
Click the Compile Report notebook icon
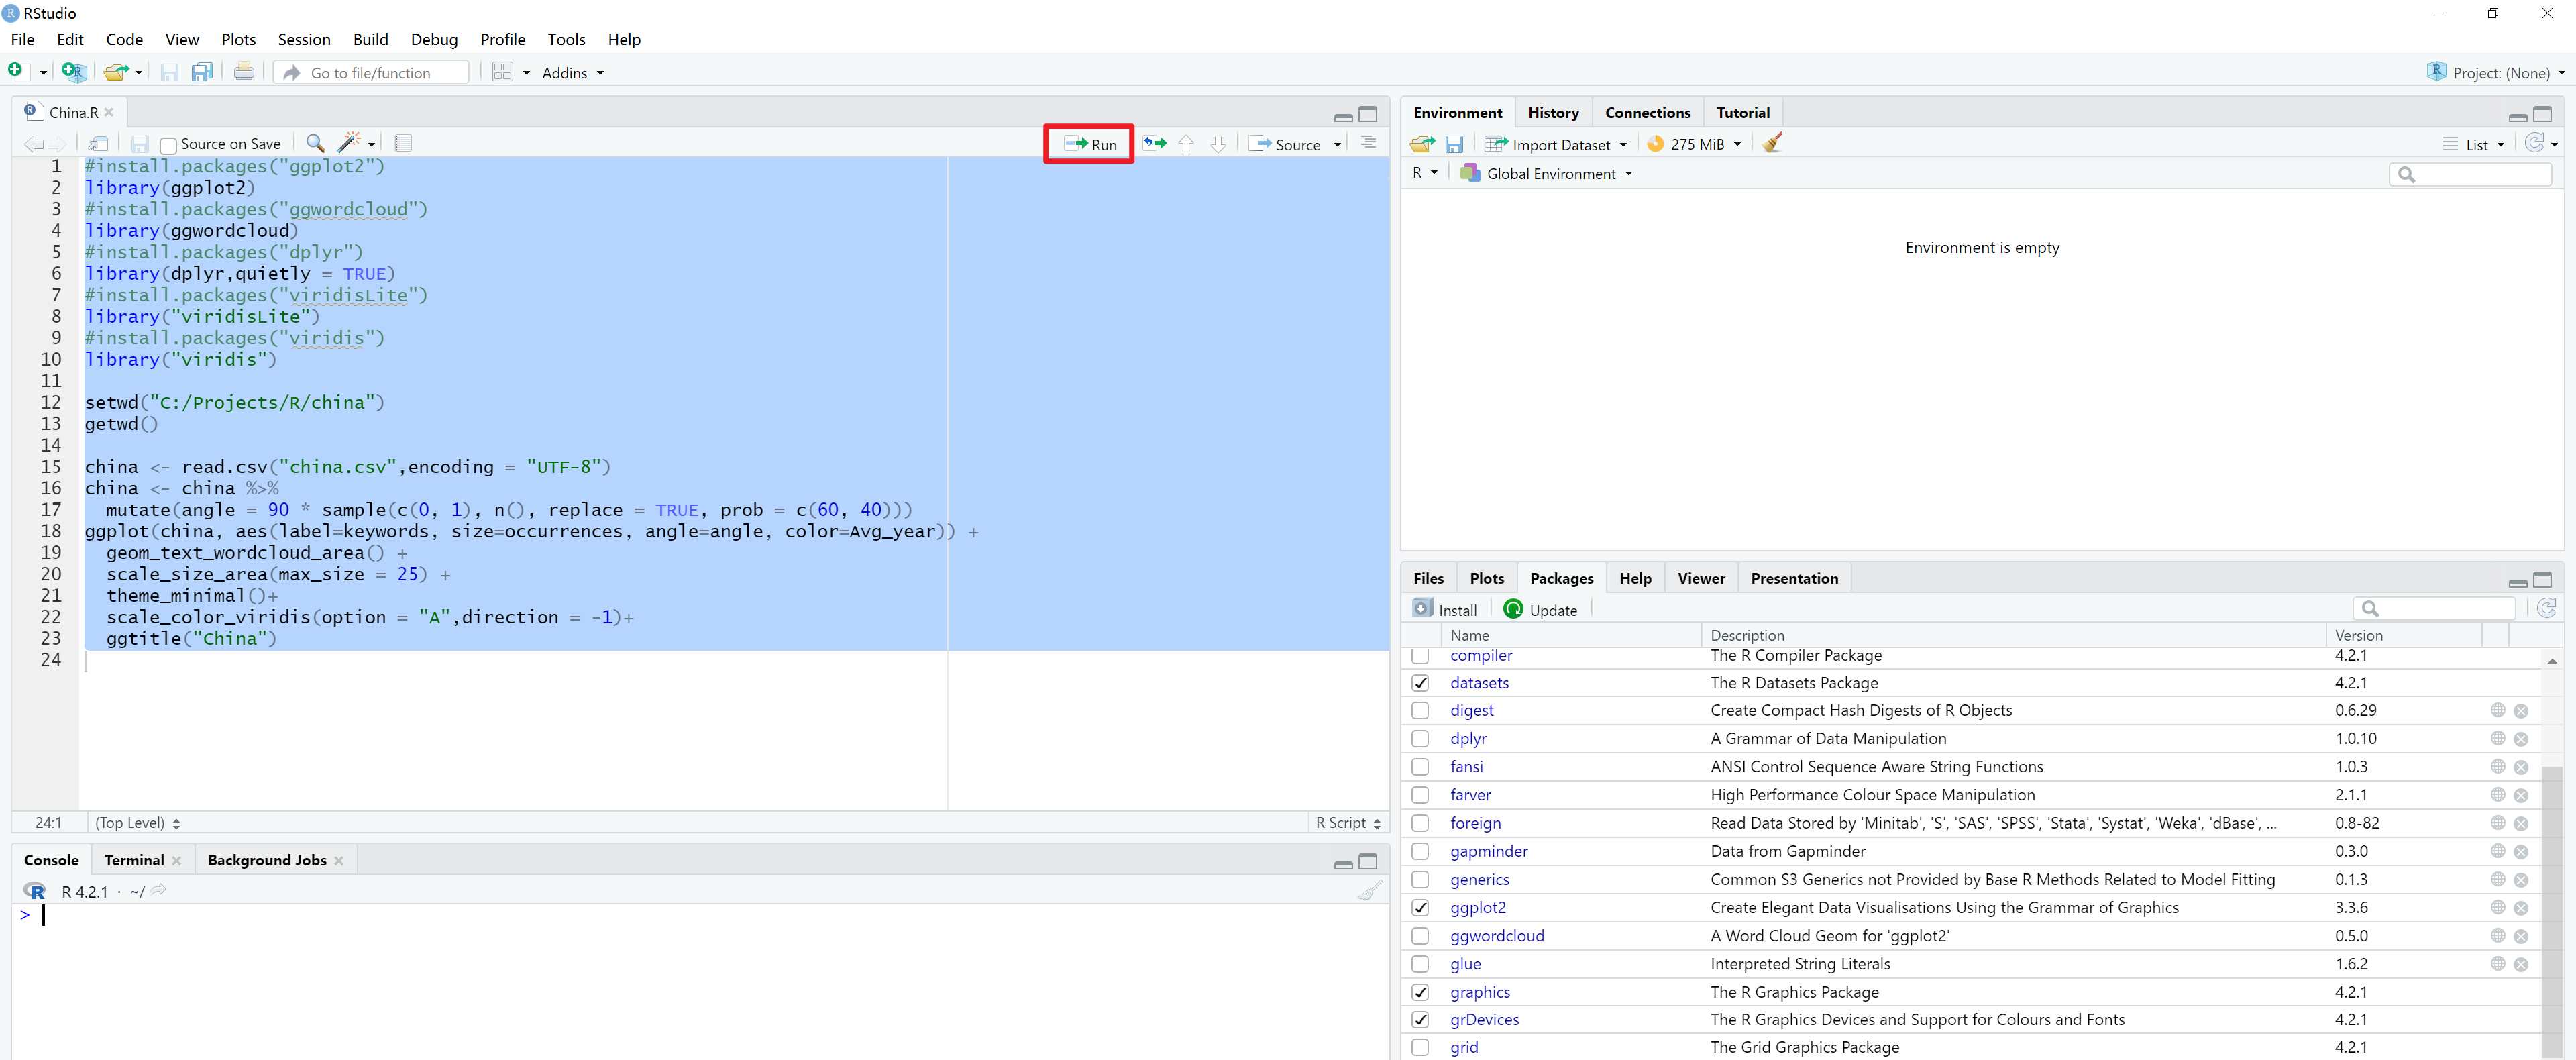click(402, 143)
